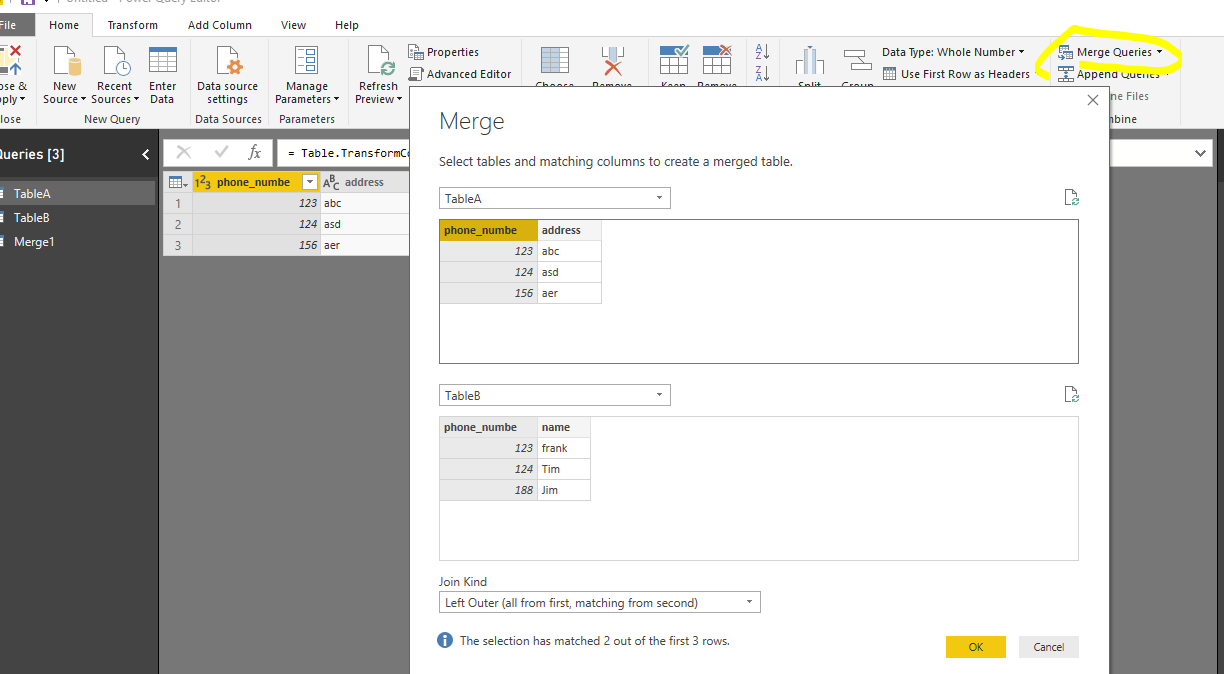This screenshot has height=674, width=1224.
Task: Click the Keep Rows icon
Action: [x=674, y=59]
